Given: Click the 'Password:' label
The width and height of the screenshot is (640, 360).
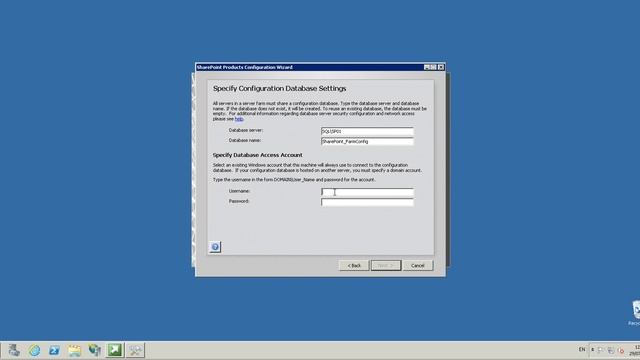Looking at the screenshot, I should coord(239,201).
